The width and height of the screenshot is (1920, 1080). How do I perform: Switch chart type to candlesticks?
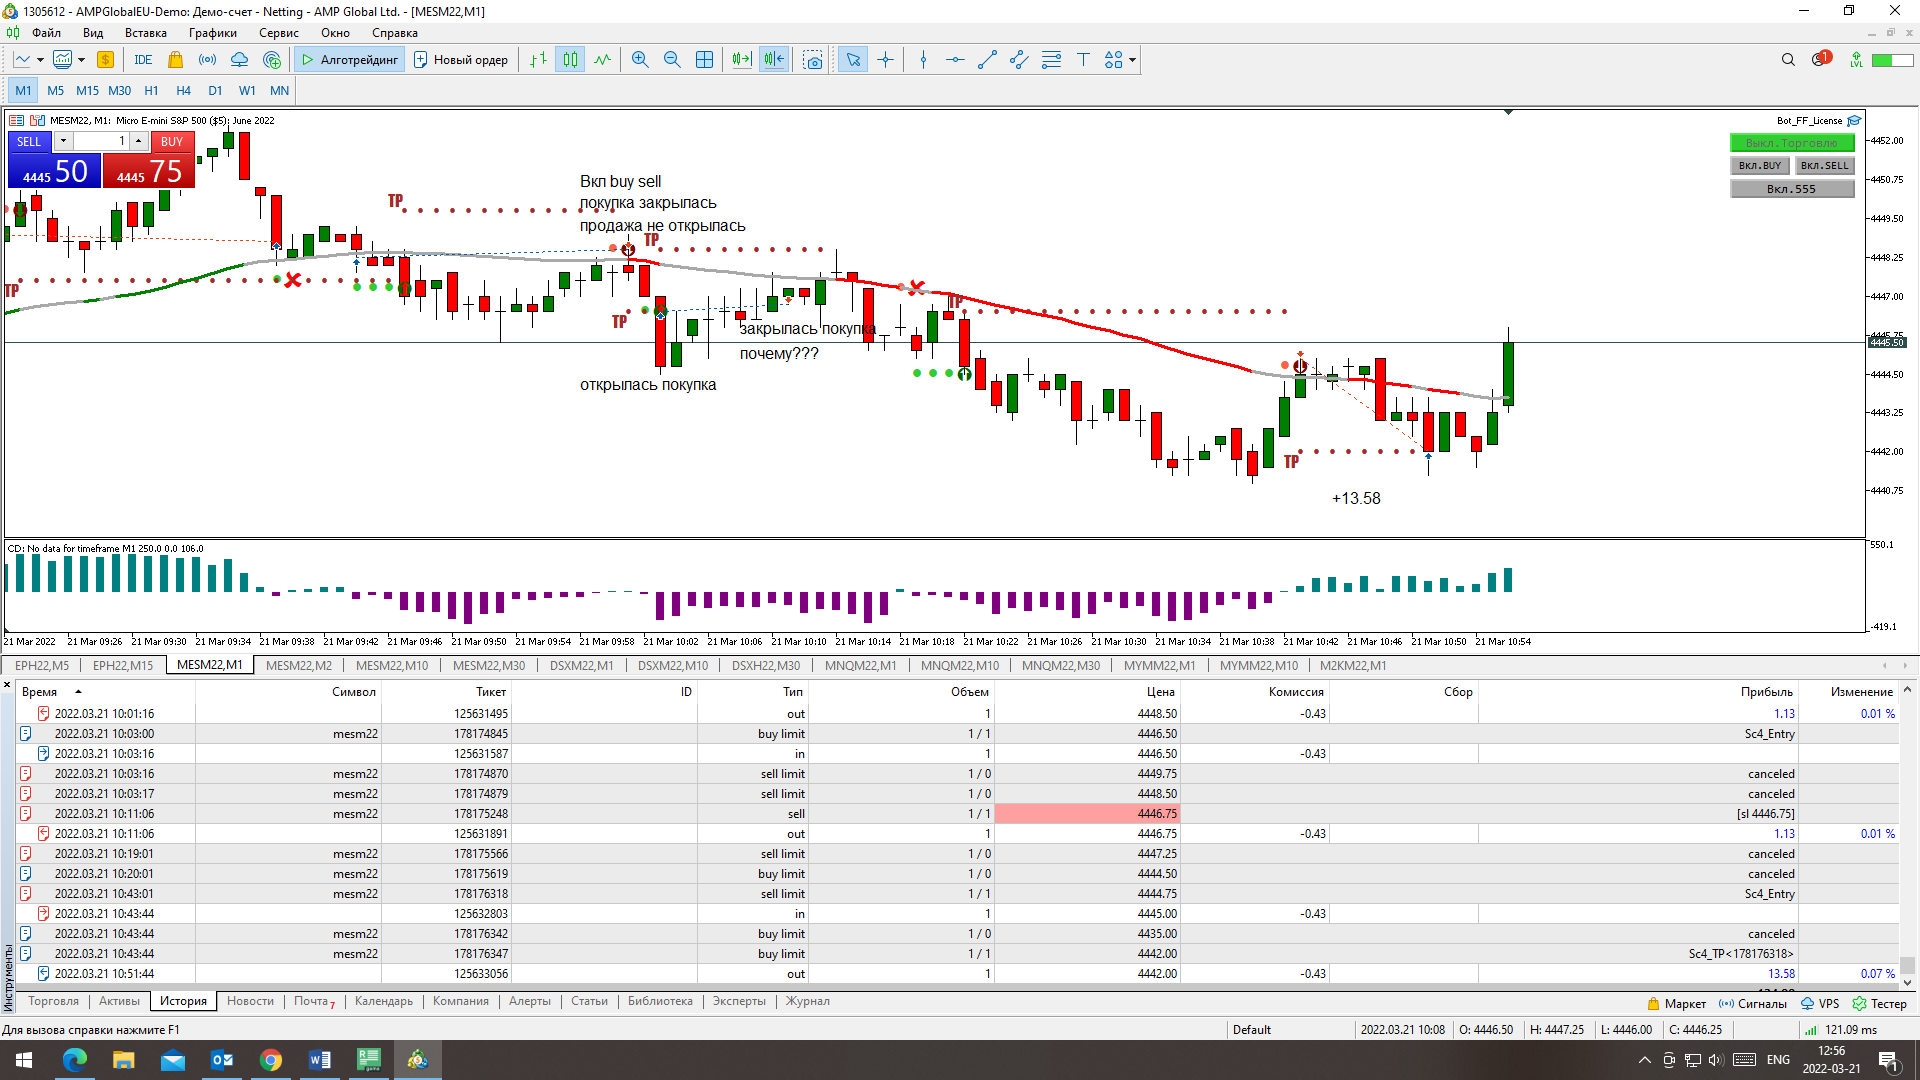[570, 60]
